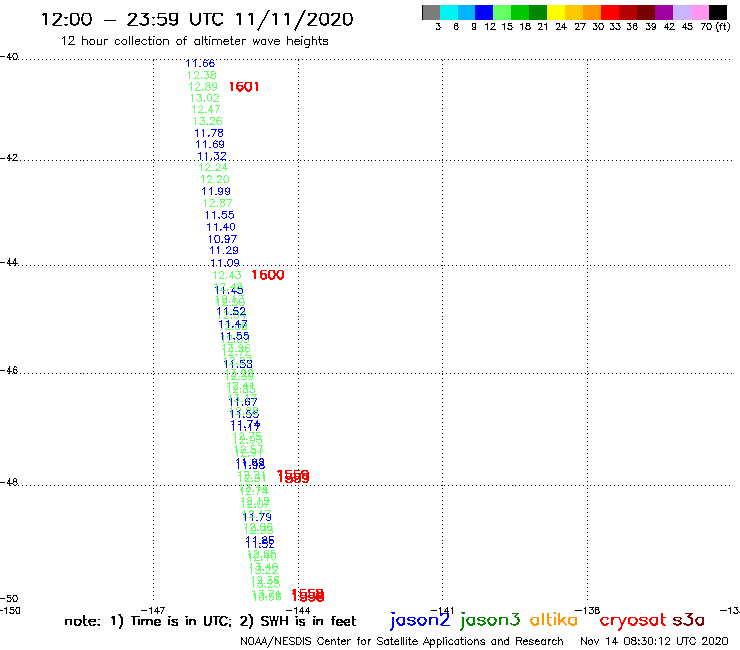Click the note about UTC time and SWH feet
740x650 pixels.
210,621
